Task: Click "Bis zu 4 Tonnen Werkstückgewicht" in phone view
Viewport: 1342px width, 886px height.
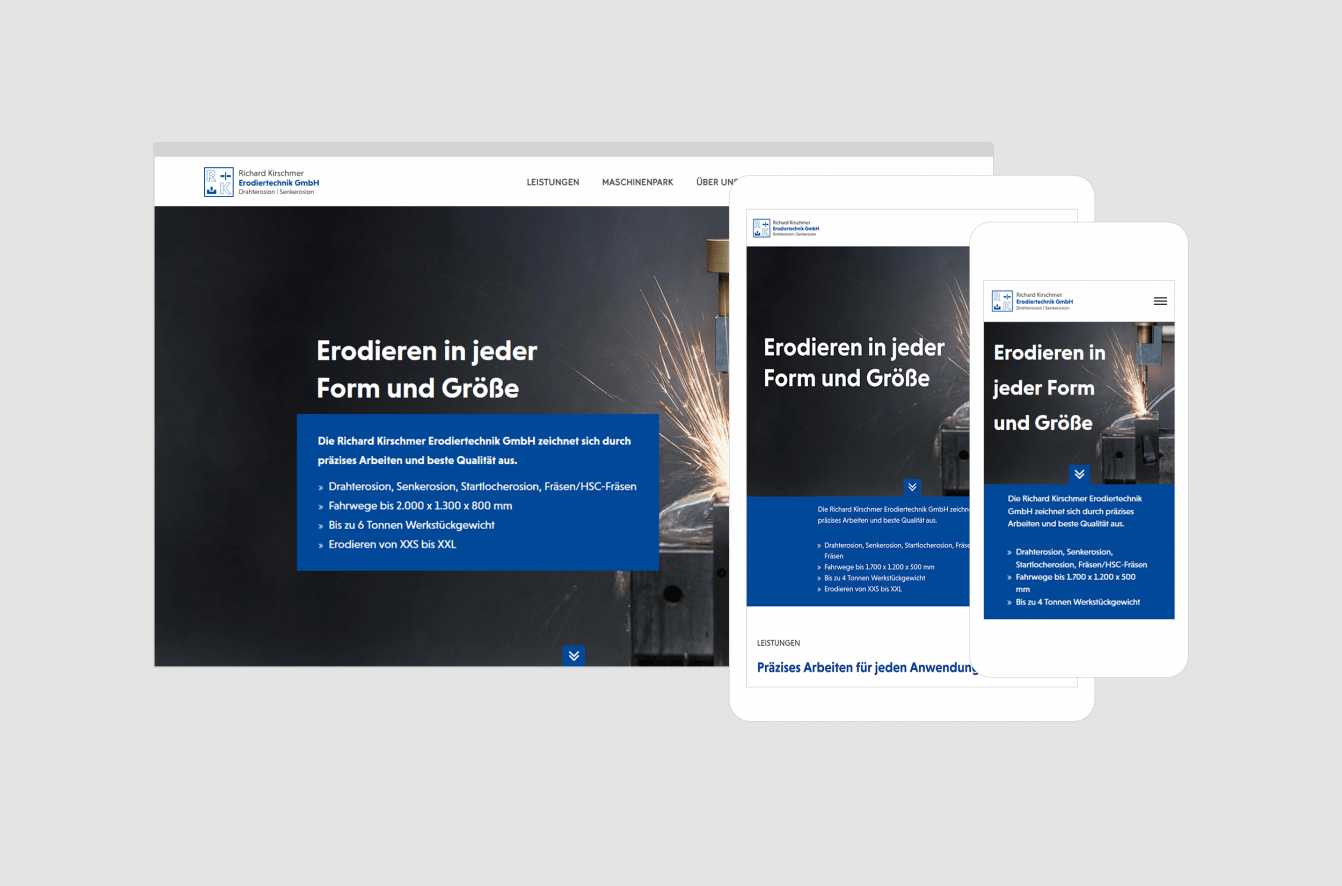Action: [1078, 602]
